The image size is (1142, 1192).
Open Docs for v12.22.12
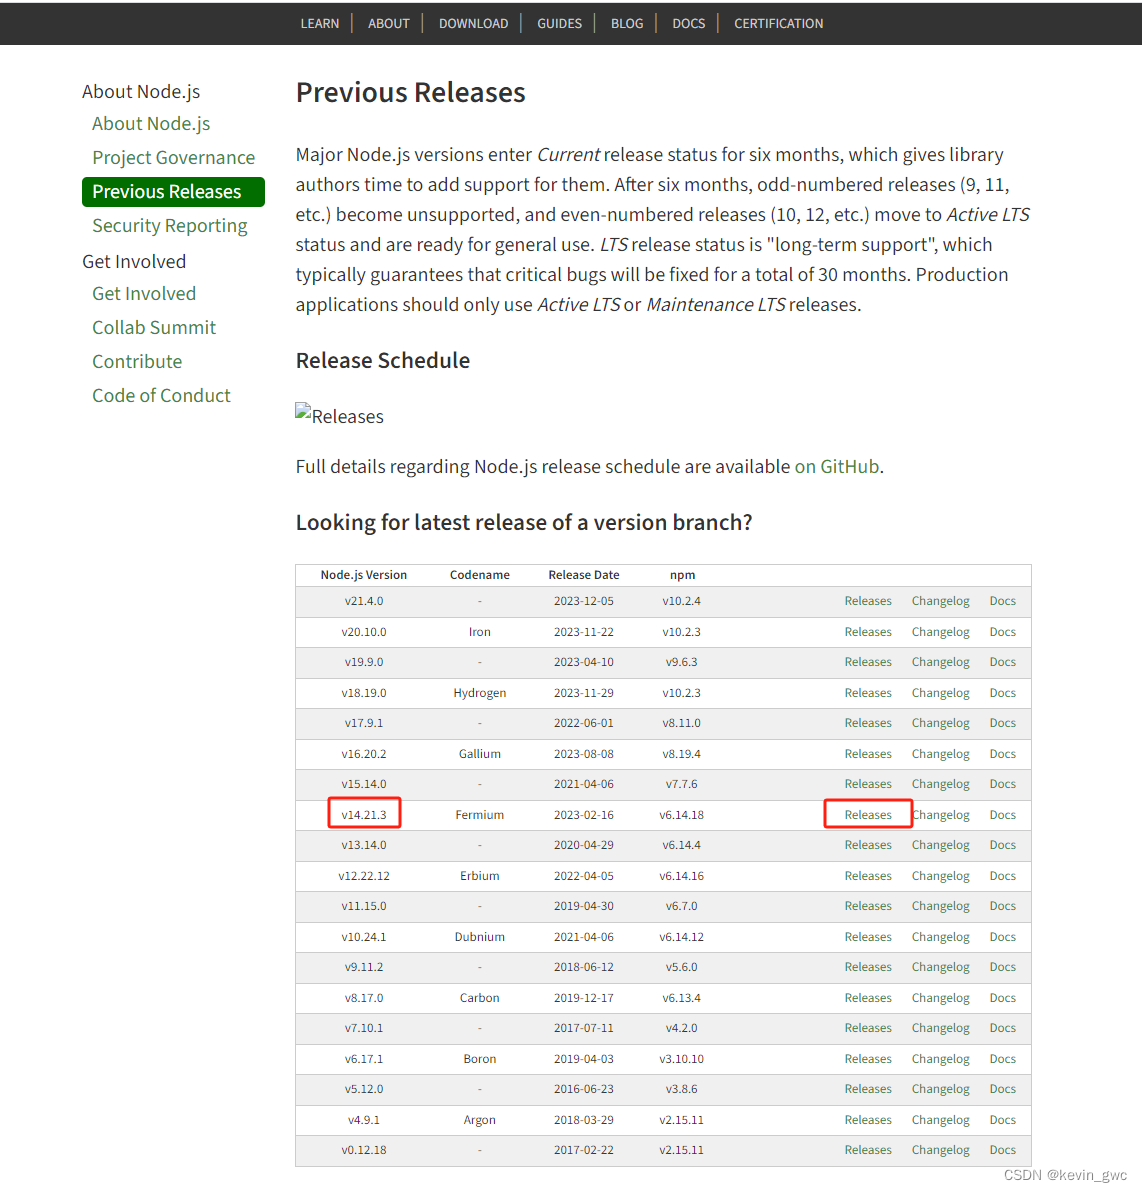click(x=1002, y=876)
